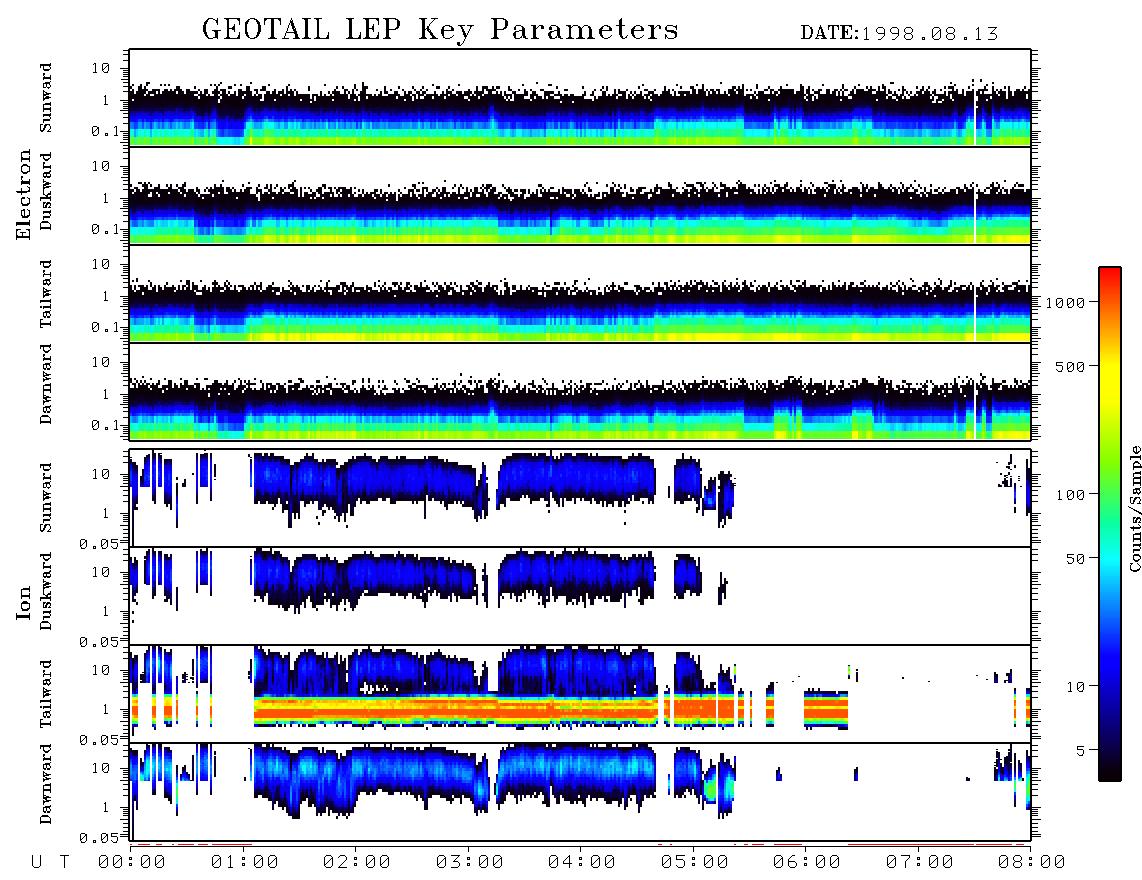Image resolution: width=1142 pixels, height=880 pixels.
Task: Click the DATE:1998.08.13 label
Action: [899, 33]
